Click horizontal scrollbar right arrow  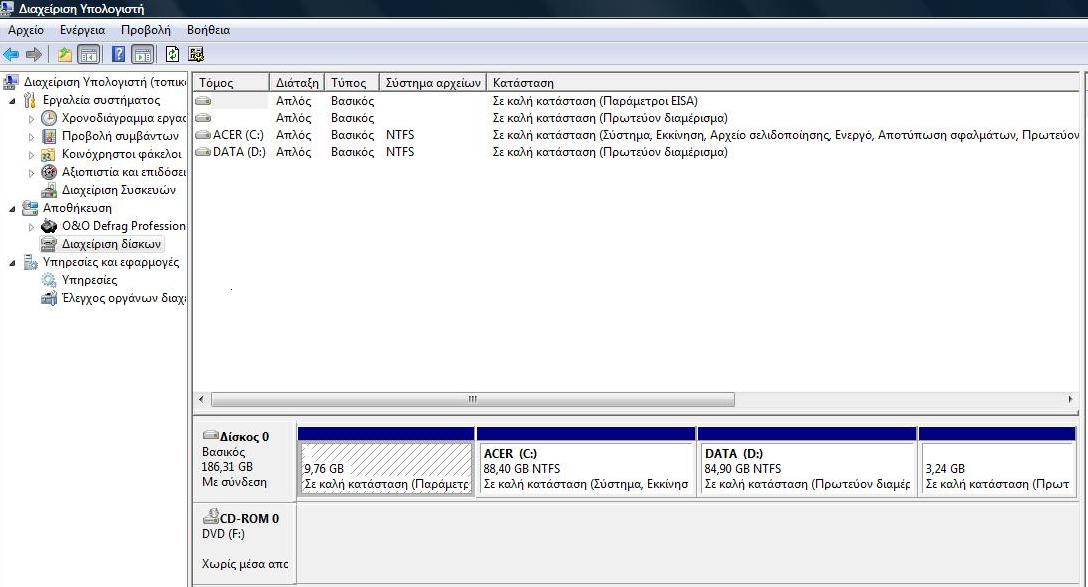1070,400
